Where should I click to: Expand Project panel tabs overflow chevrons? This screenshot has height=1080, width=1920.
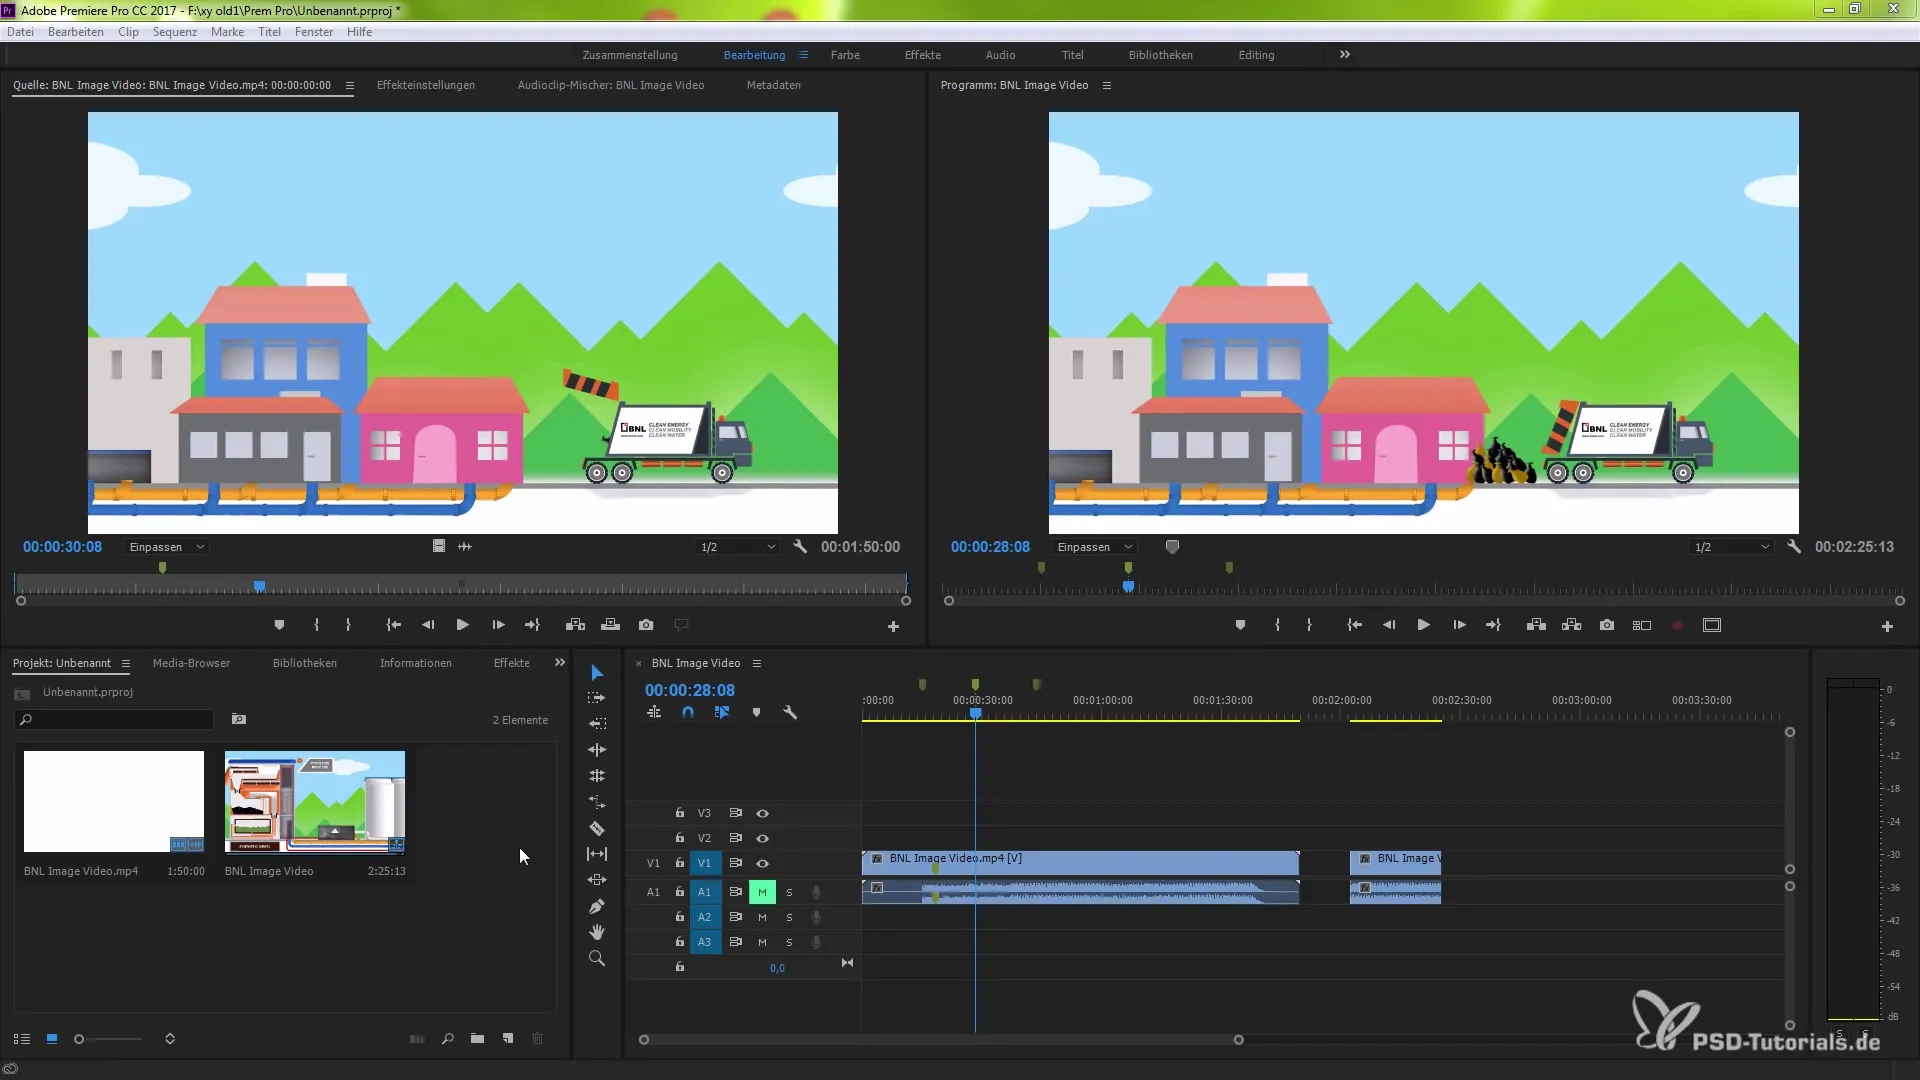[x=560, y=663]
